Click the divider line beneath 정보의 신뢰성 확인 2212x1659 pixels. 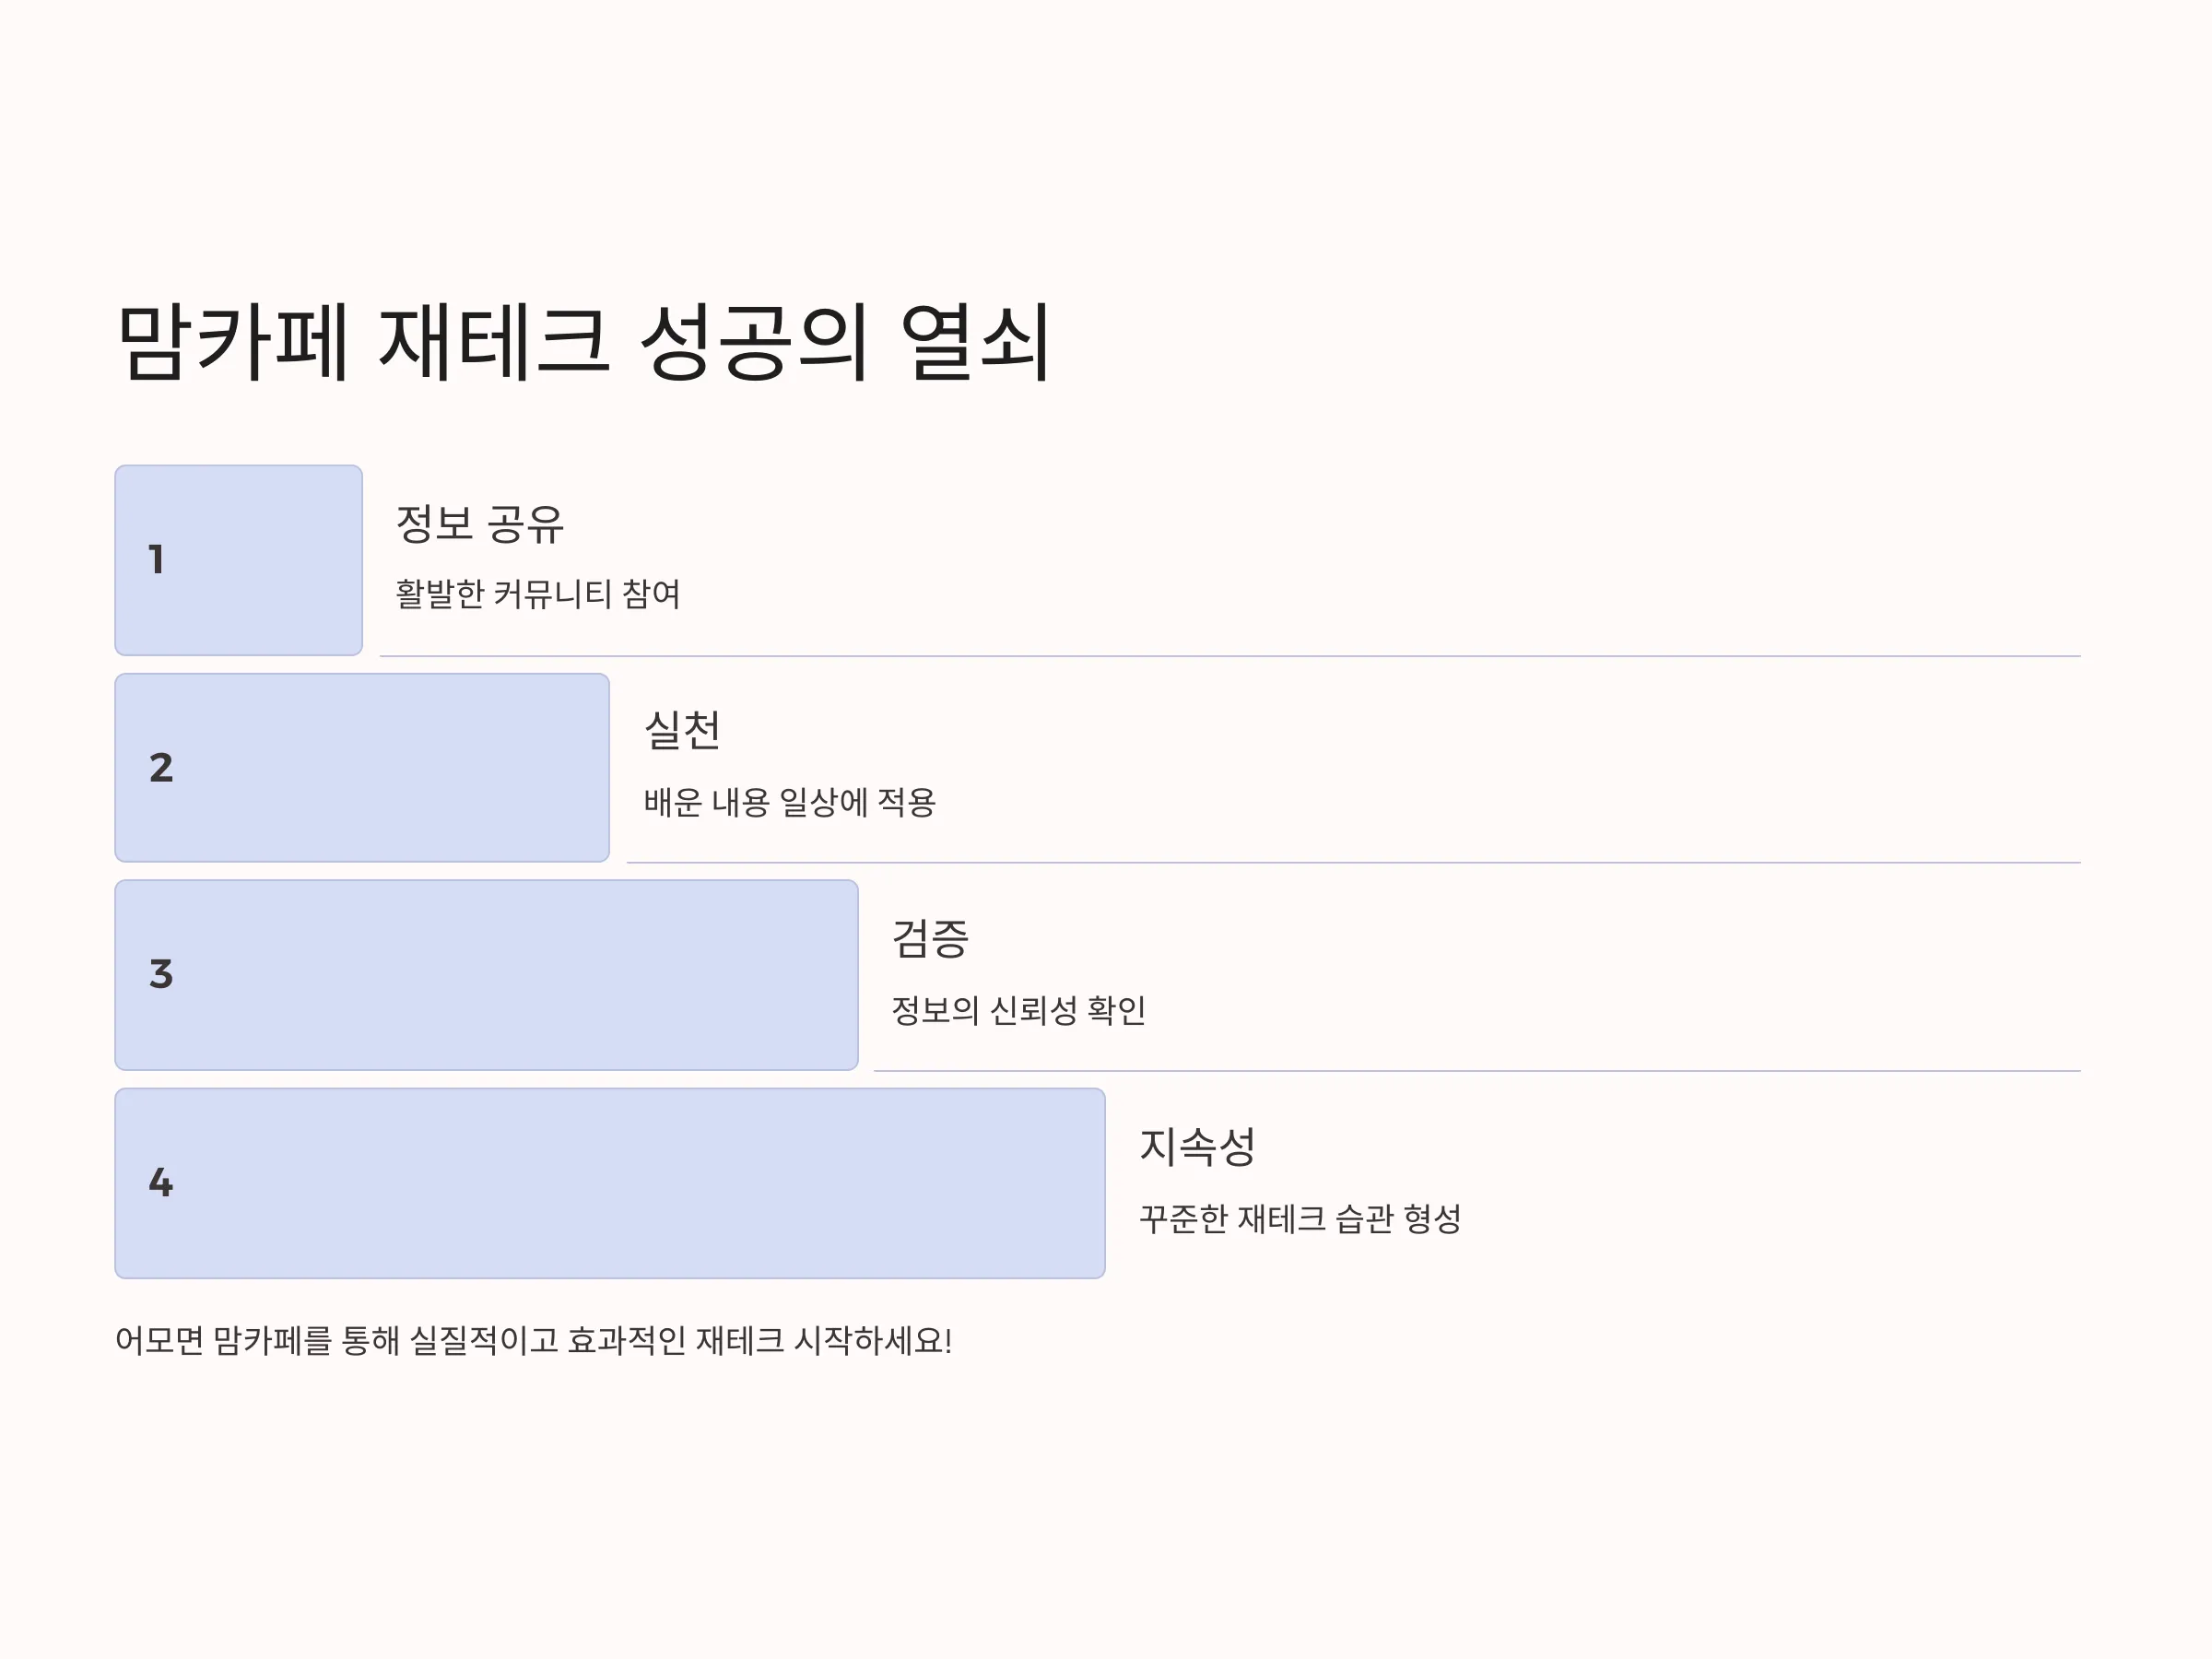[x=1477, y=1071]
